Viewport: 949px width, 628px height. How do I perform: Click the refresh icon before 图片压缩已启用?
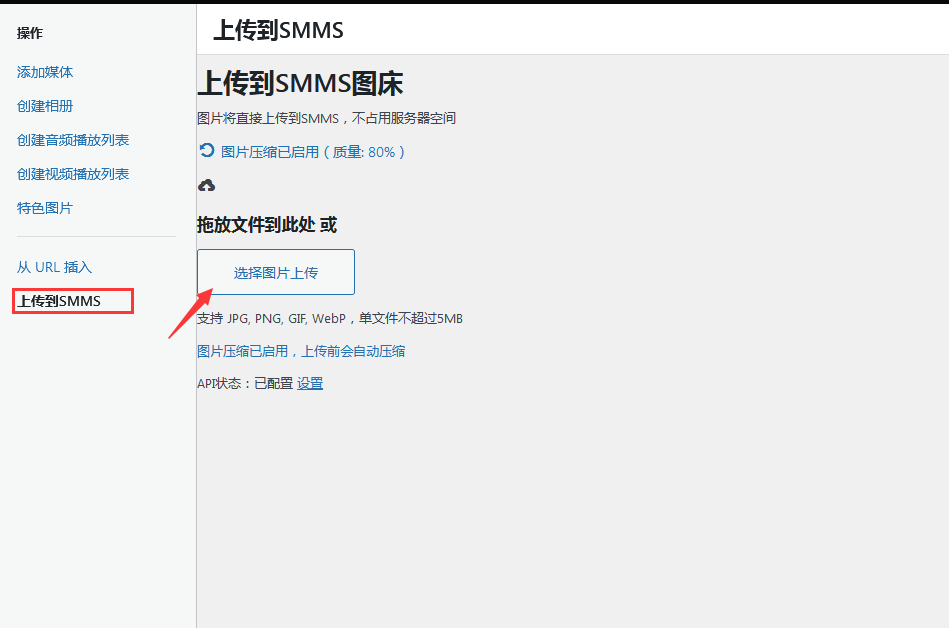[x=207, y=151]
